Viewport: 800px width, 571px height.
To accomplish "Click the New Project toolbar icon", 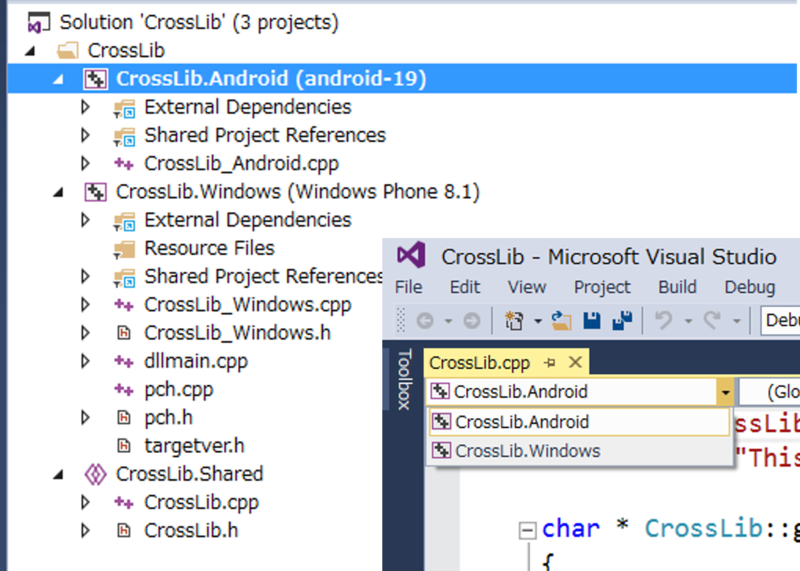I will 514,321.
